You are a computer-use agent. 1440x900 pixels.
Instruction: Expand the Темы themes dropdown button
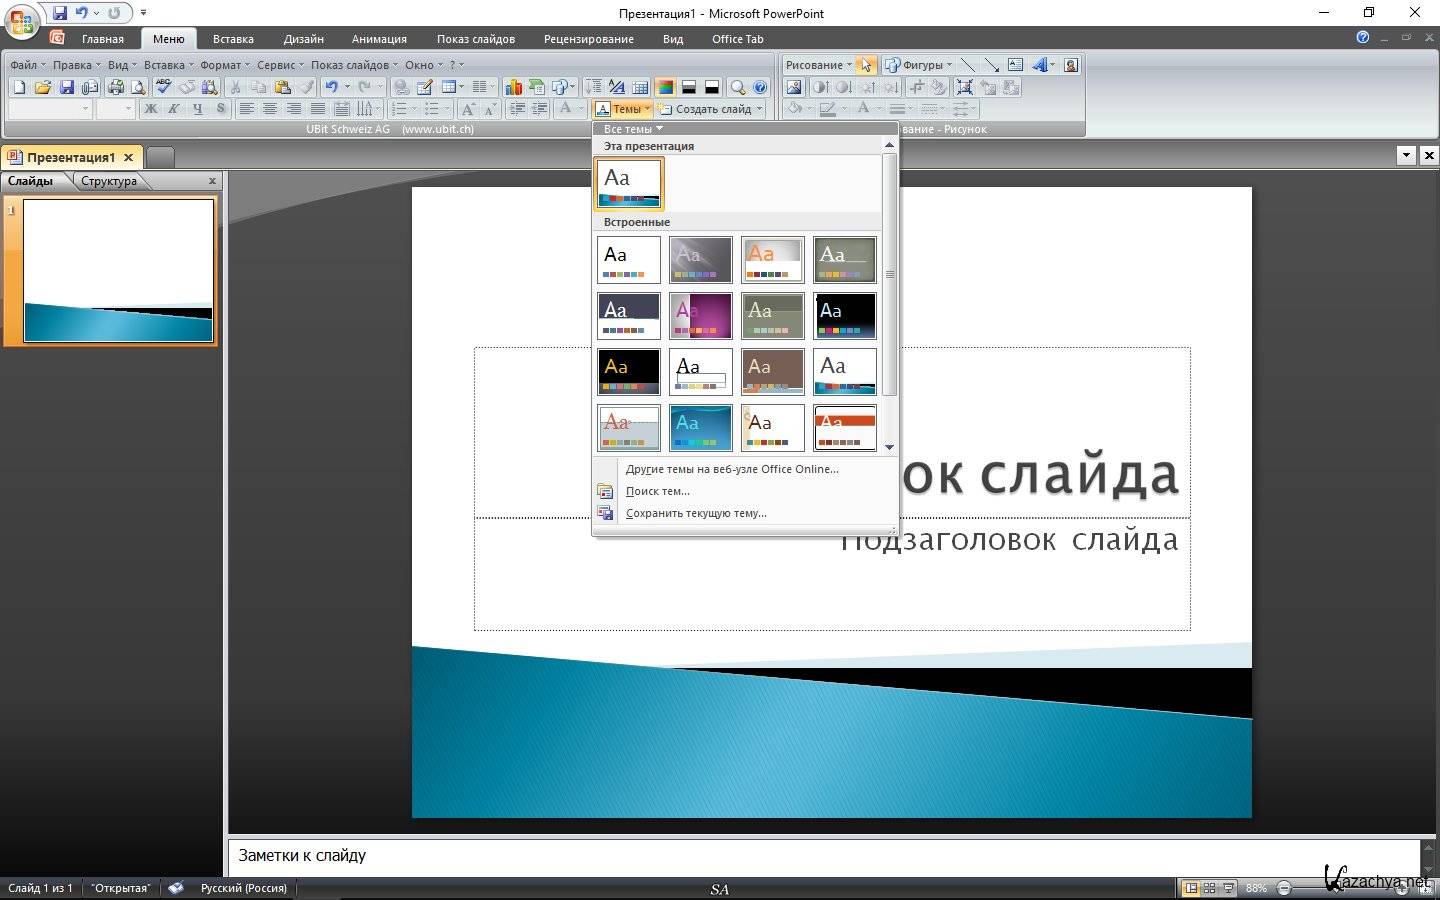(x=623, y=109)
